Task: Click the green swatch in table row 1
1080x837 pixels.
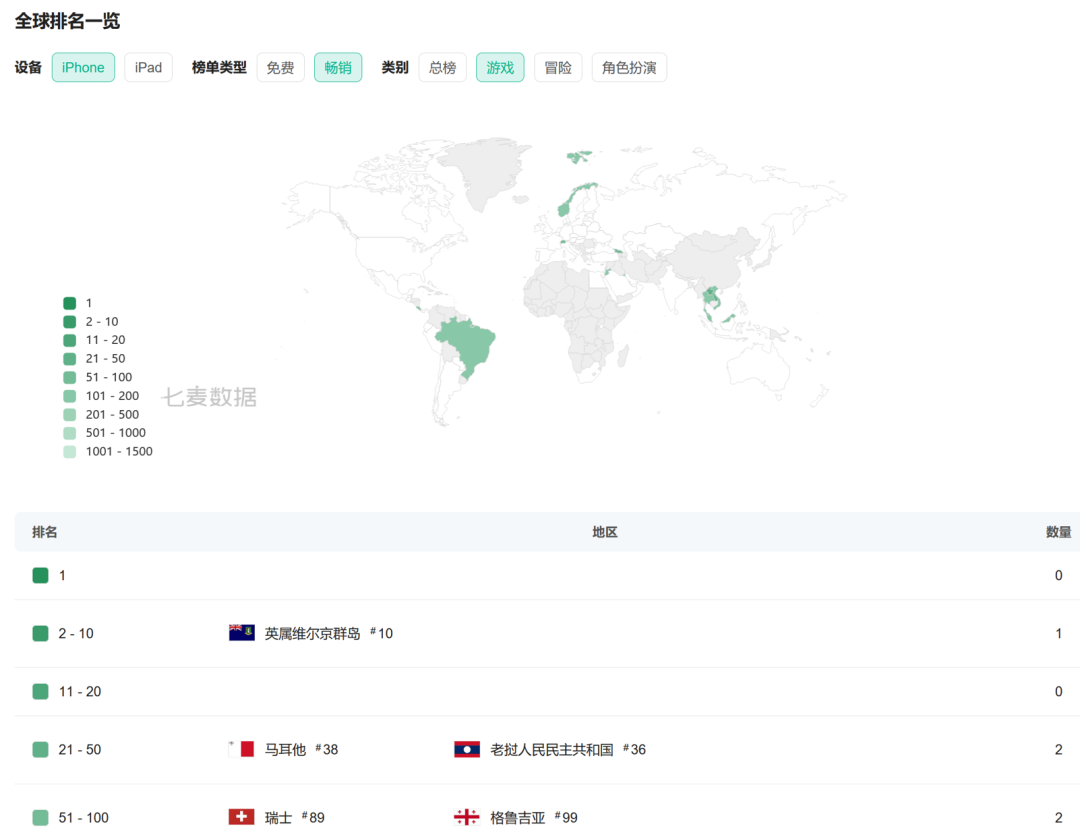Action: pos(41,575)
